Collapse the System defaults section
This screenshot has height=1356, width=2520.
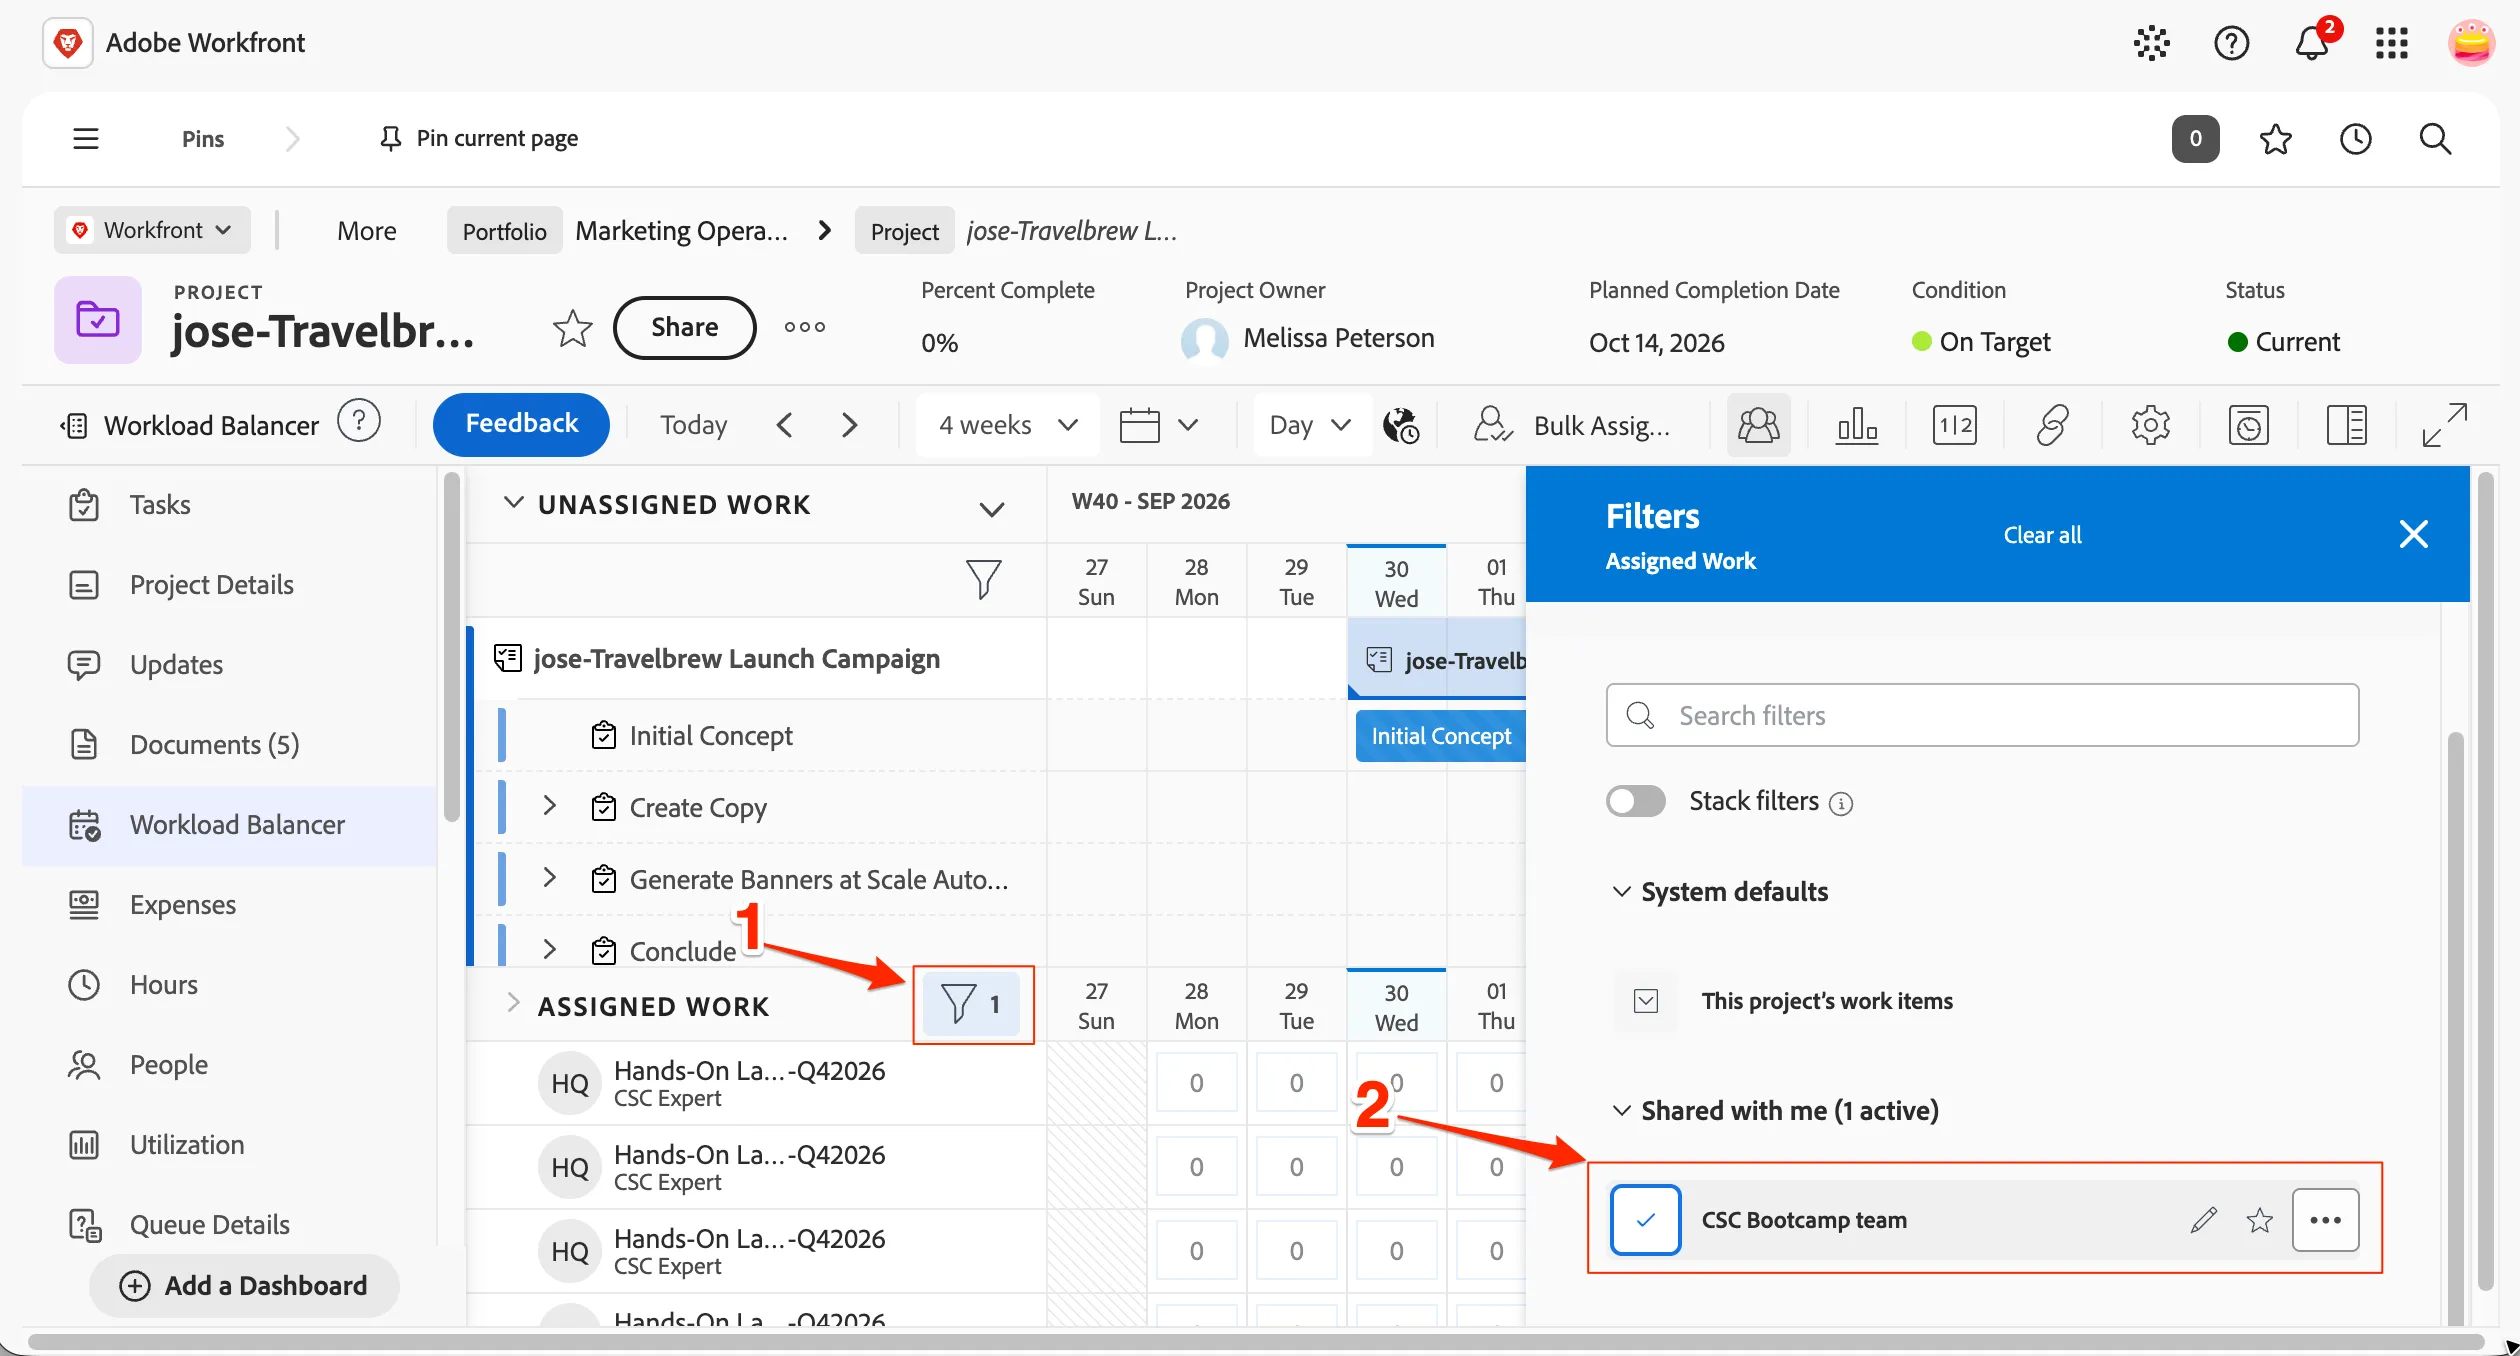point(1621,891)
